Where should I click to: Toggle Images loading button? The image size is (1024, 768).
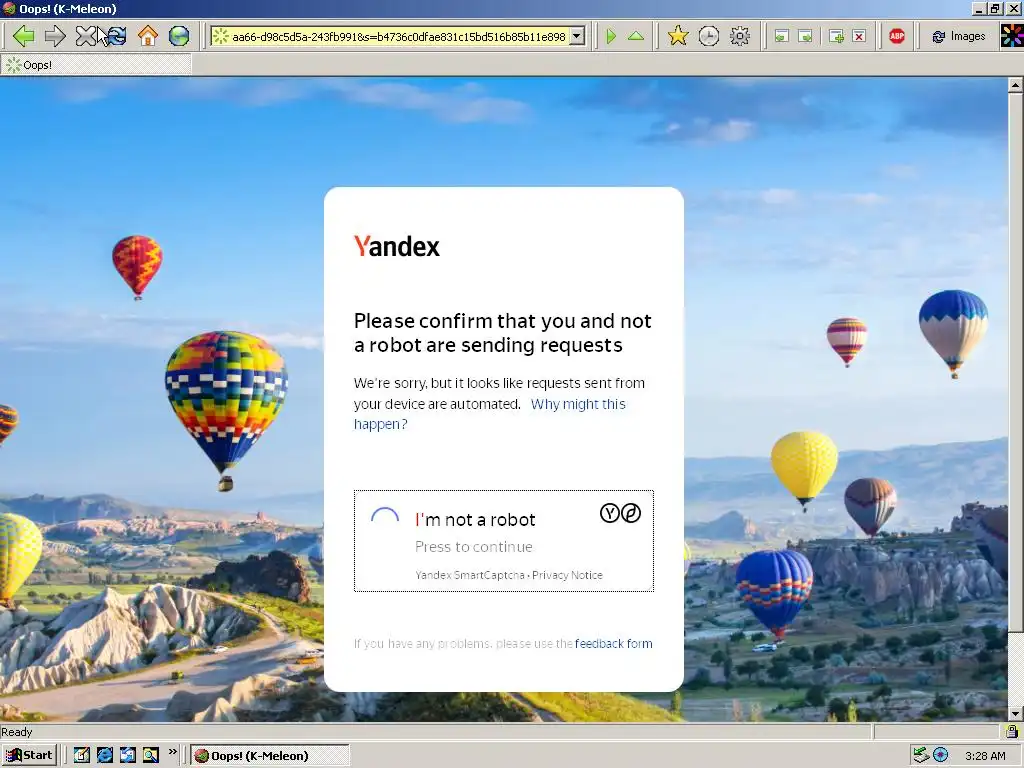pyautogui.click(x=958, y=37)
